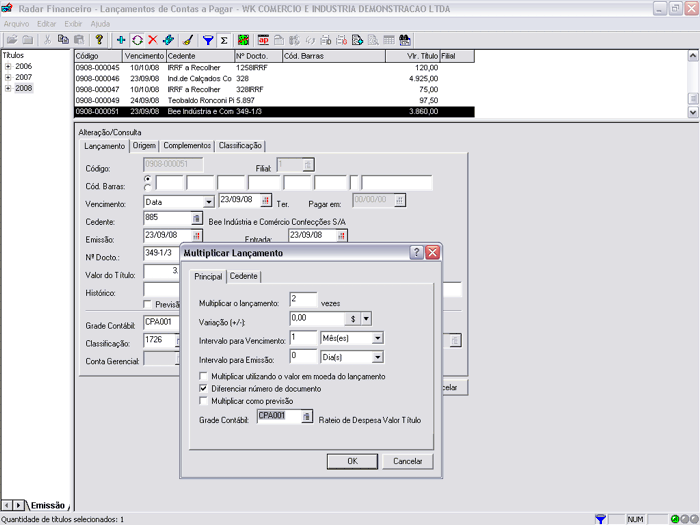Open the Mês(es) interval unit dropdown
Screen dimensions: 700x525
pos(377,338)
